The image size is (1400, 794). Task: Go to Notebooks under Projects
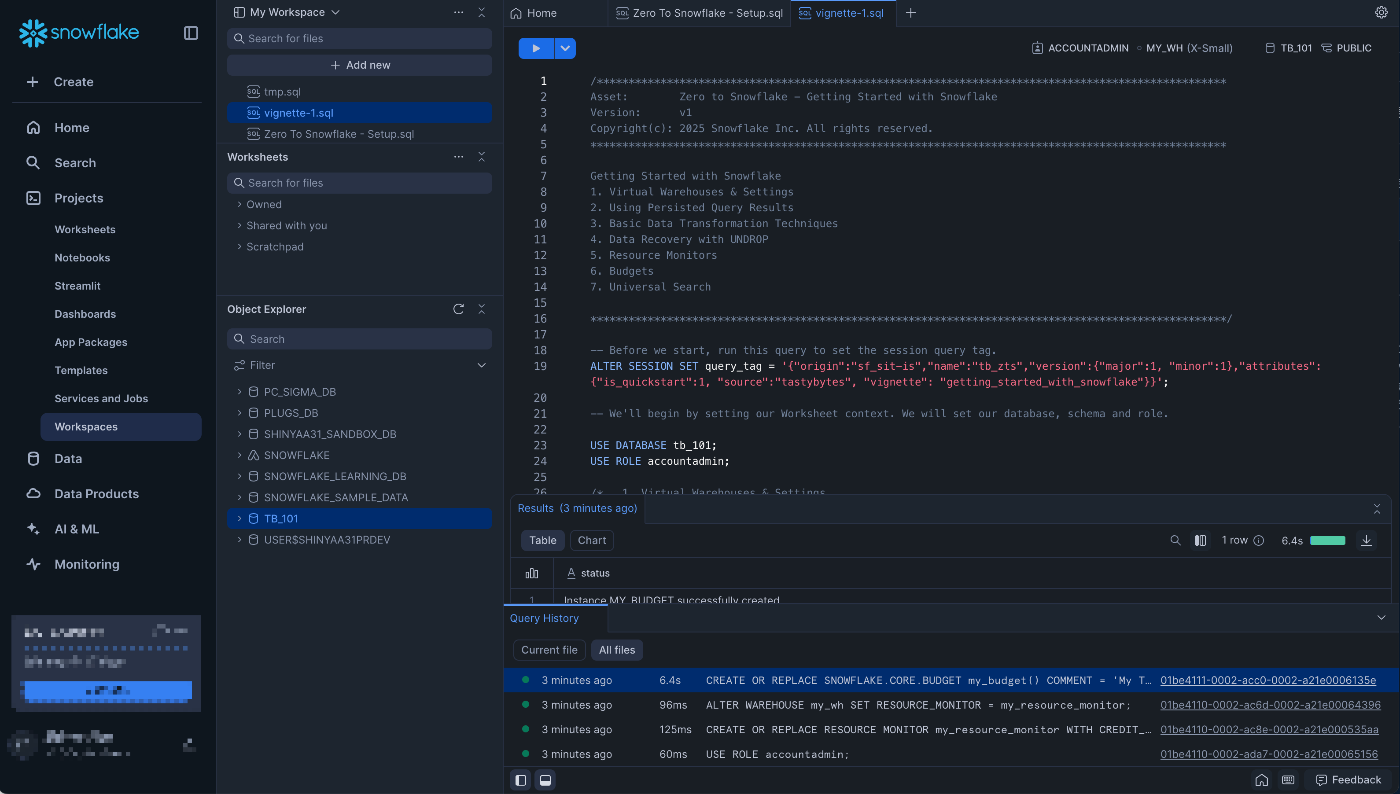click(x=82, y=258)
